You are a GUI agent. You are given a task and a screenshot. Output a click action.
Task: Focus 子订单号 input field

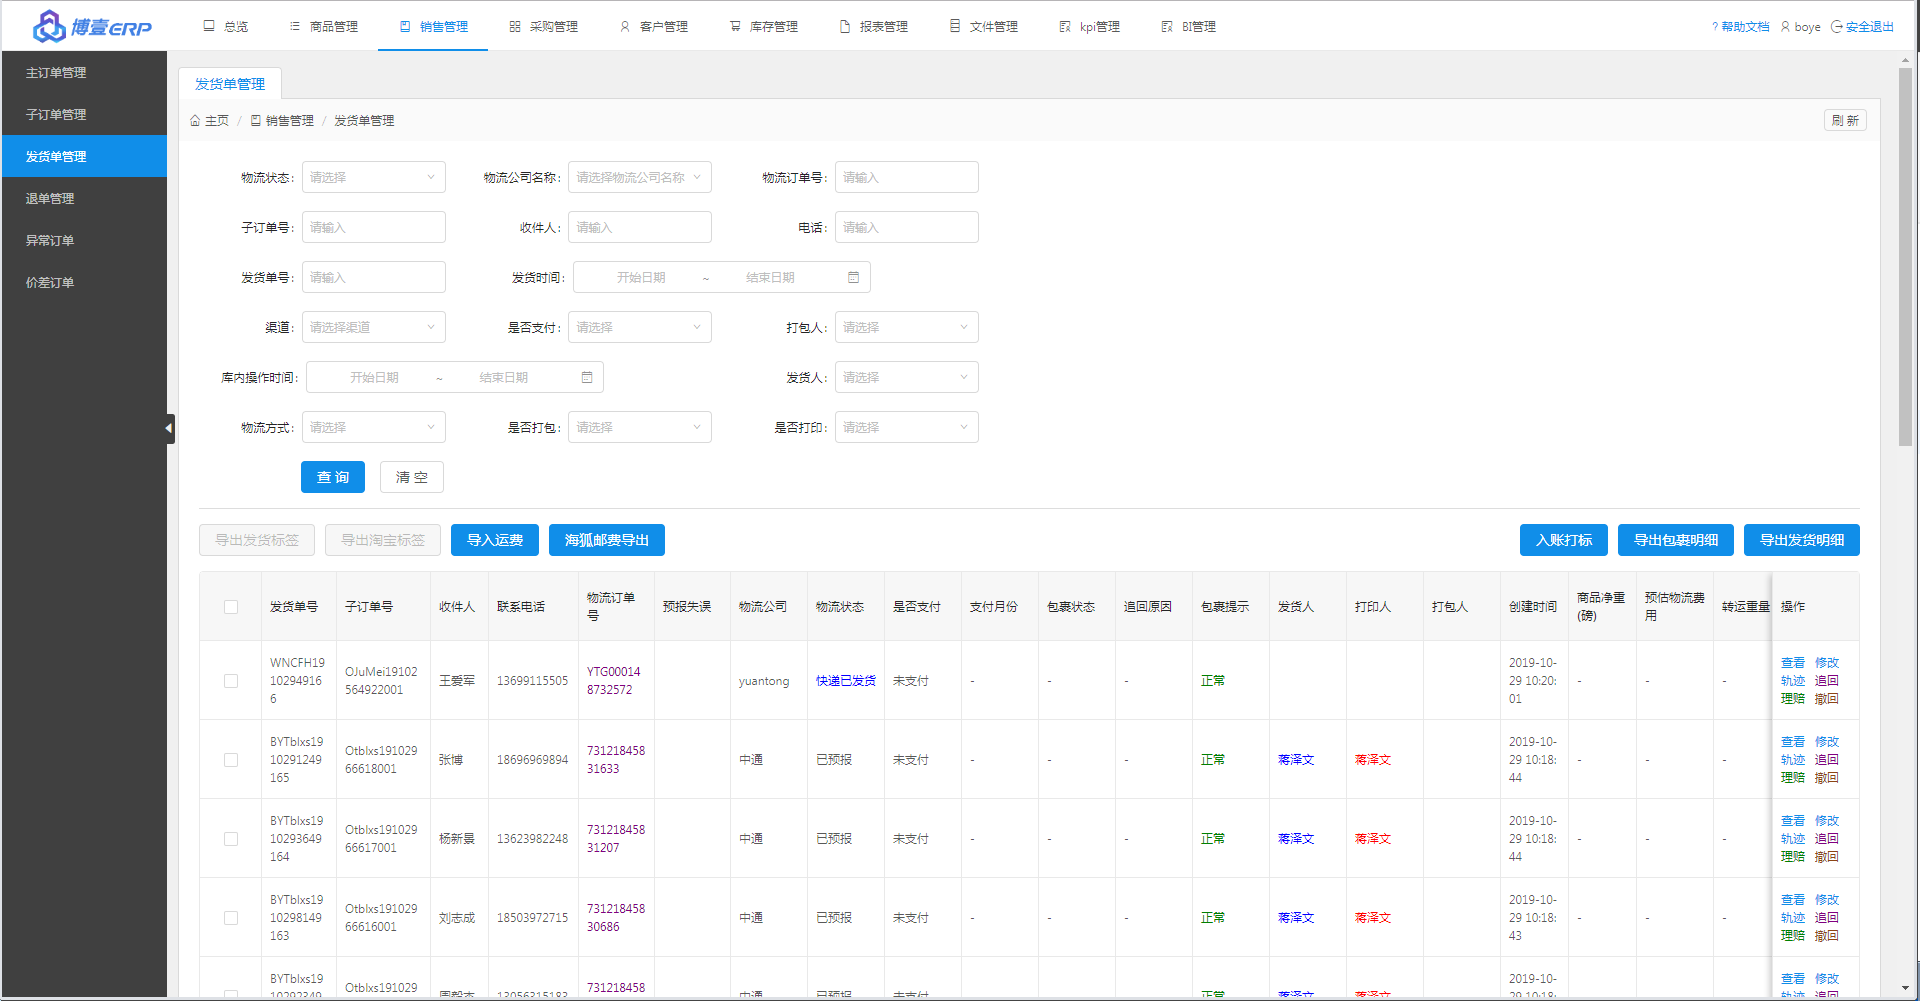pos(374,227)
